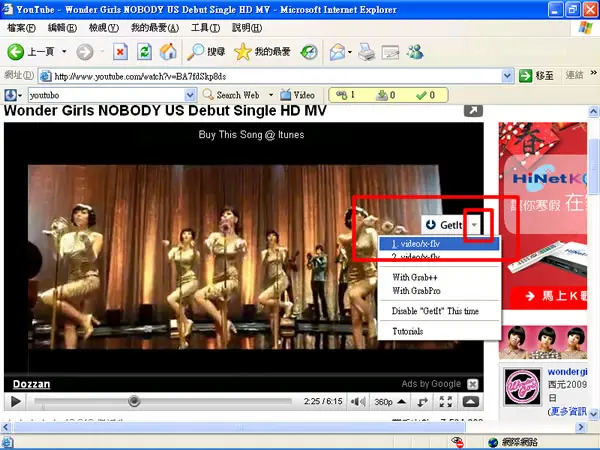Click the Wonder Girls channel avatar thumbnail

point(522,387)
